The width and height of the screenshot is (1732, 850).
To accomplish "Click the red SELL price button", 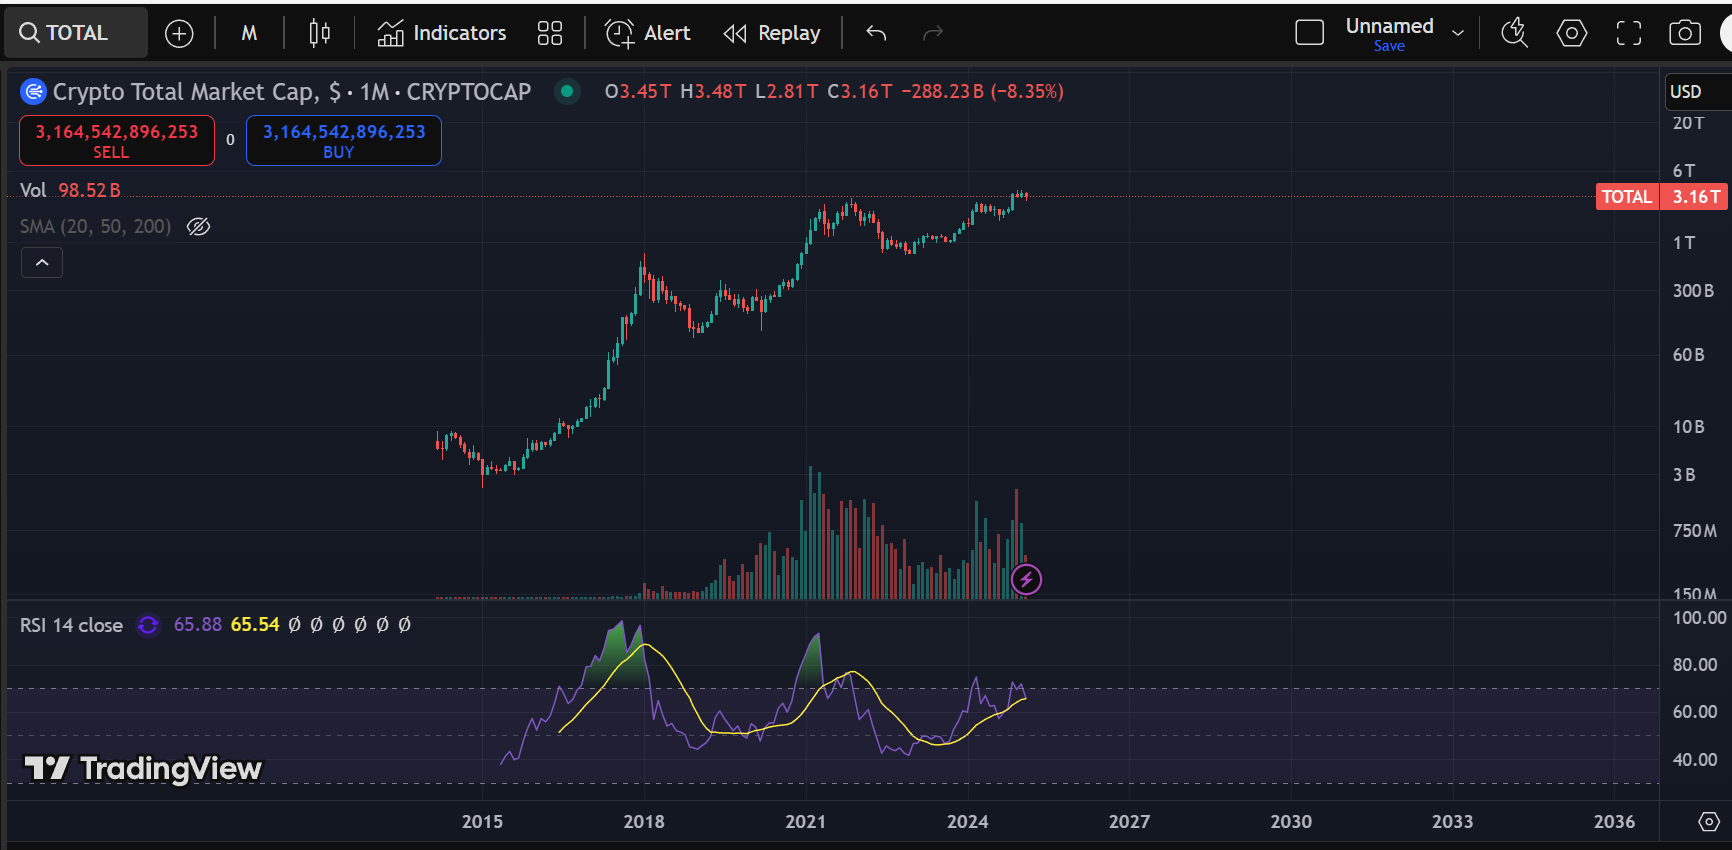I will (117, 141).
